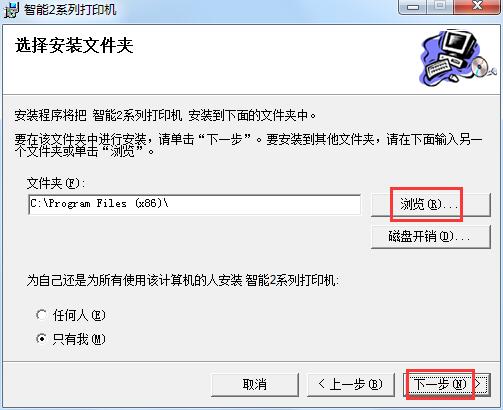Click the sentence starting 安装程序将把
This screenshot has height=410, width=503.
(165, 116)
